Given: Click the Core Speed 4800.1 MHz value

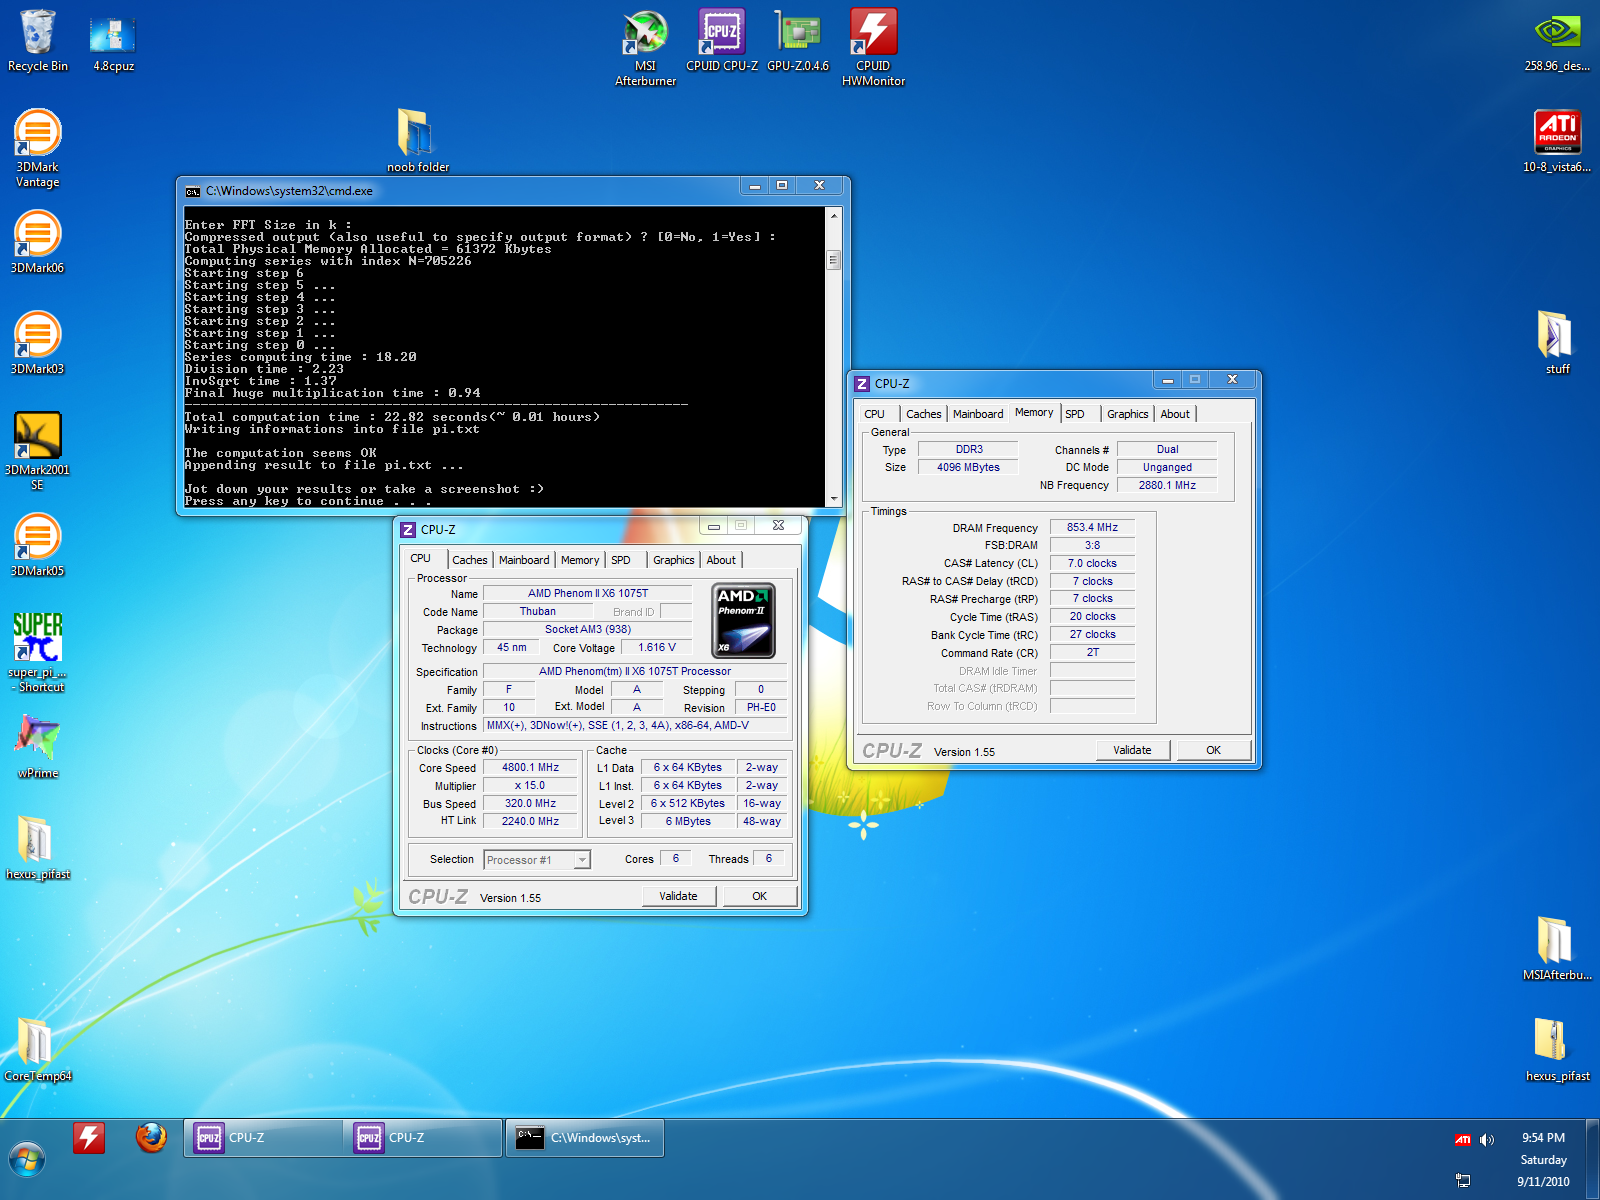Looking at the screenshot, I should (x=530, y=768).
